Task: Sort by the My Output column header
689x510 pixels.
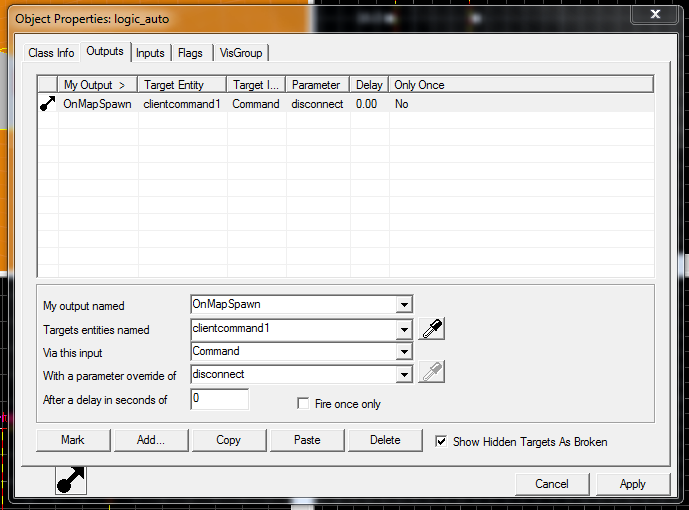Action: click(x=96, y=85)
